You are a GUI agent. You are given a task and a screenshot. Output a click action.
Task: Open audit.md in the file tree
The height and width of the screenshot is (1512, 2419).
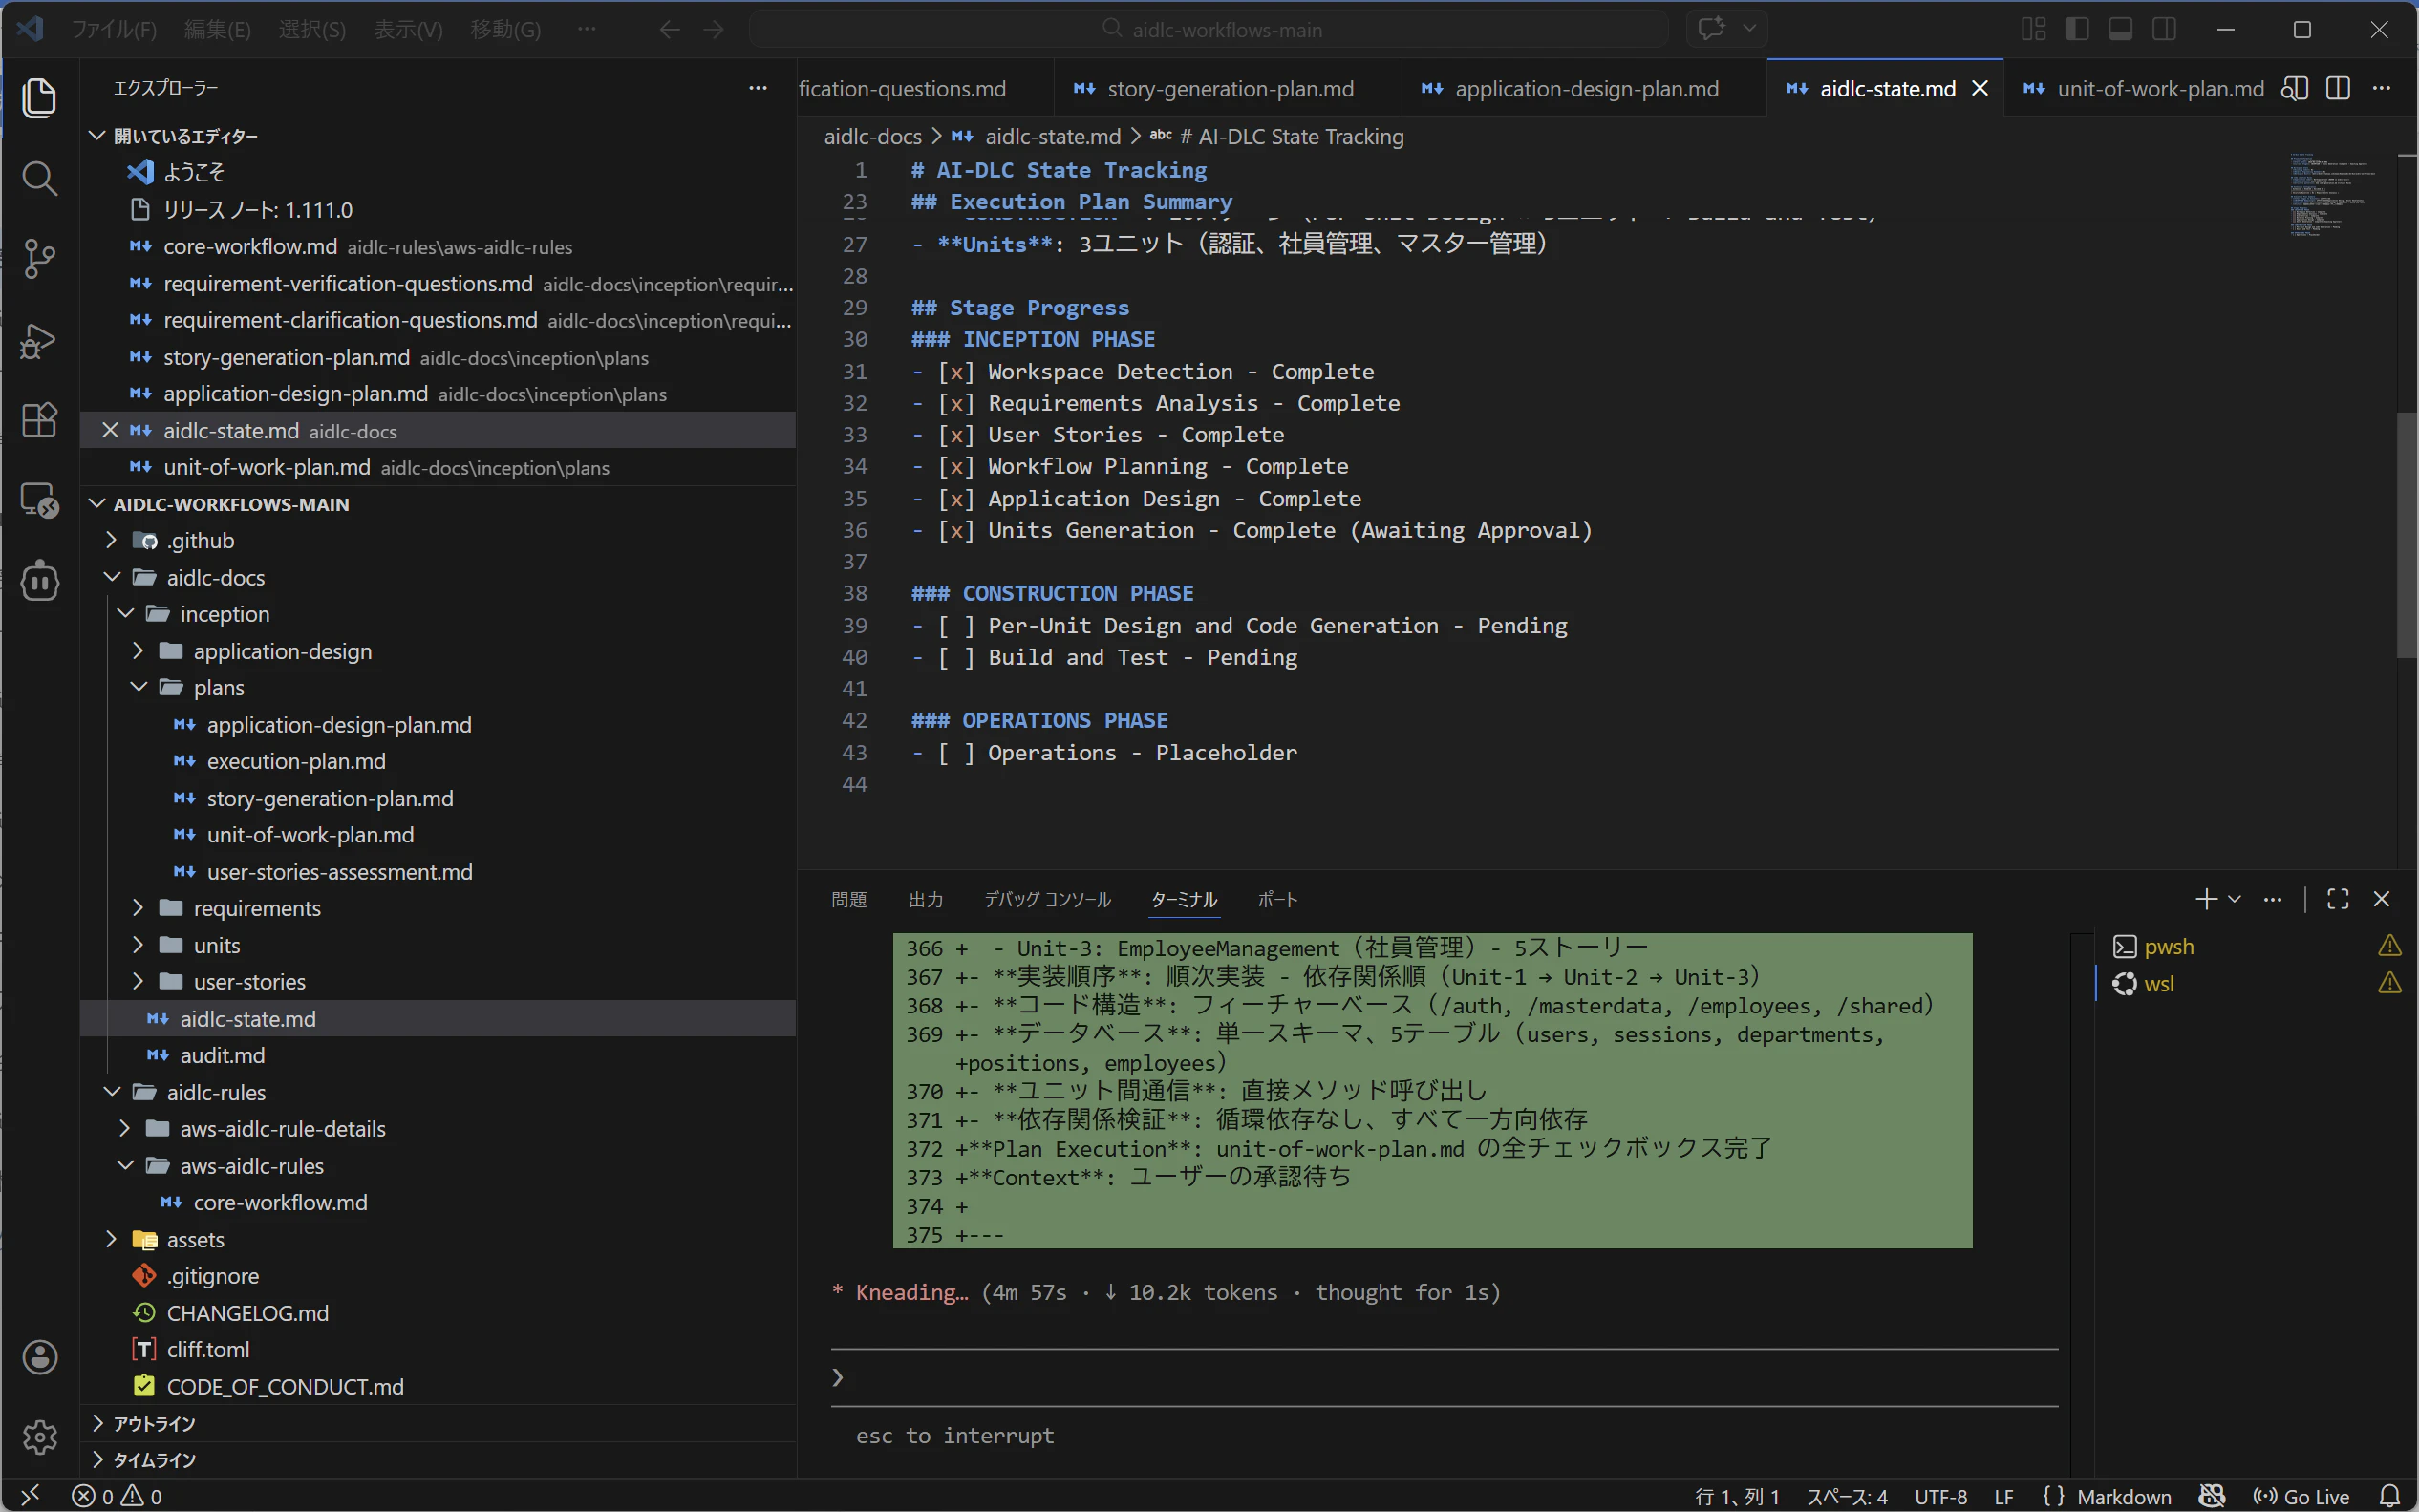pos(222,1055)
